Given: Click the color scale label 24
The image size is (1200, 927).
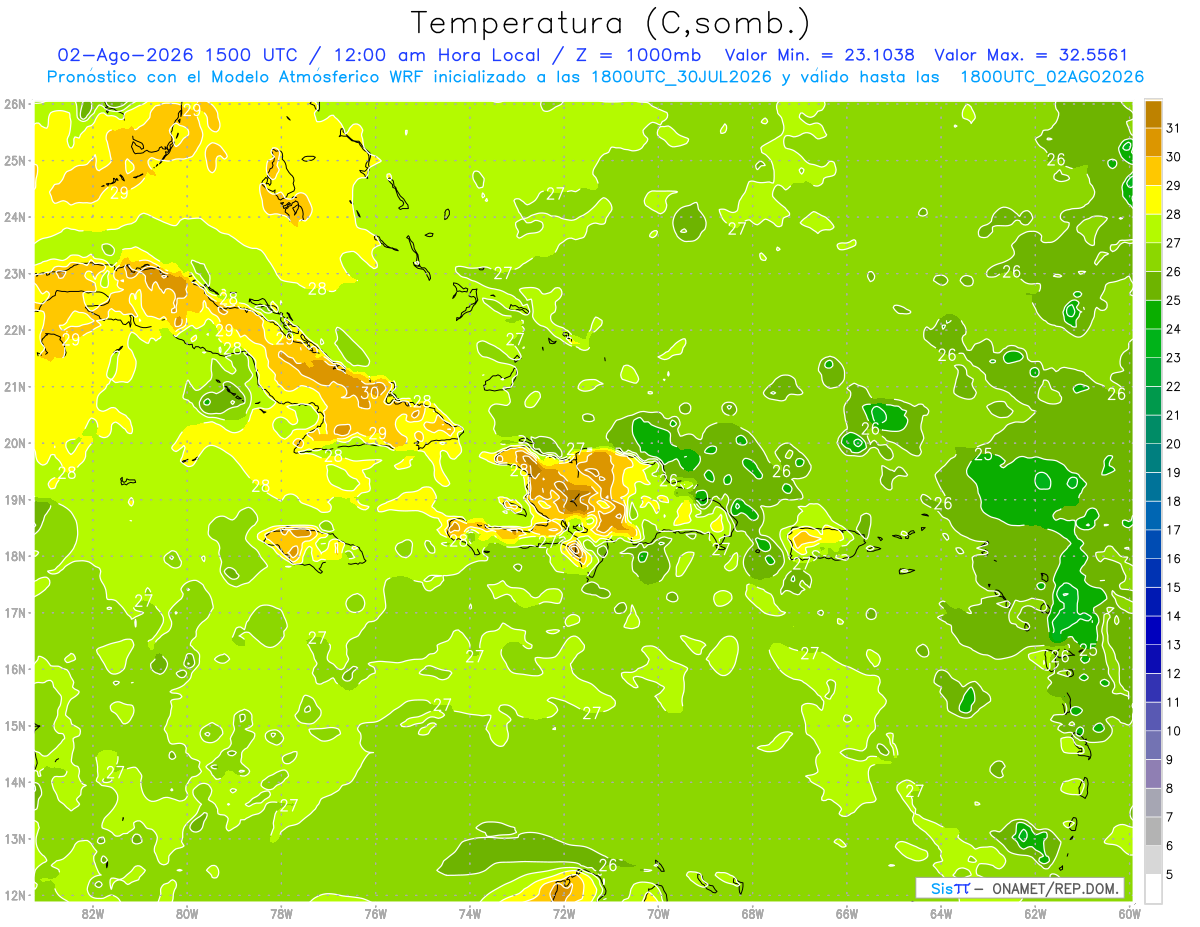Looking at the screenshot, I should (x=1174, y=329).
